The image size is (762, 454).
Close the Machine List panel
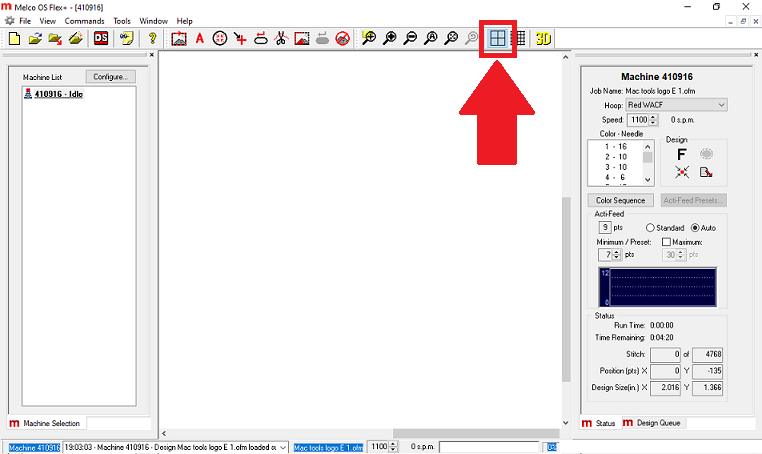point(152,55)
